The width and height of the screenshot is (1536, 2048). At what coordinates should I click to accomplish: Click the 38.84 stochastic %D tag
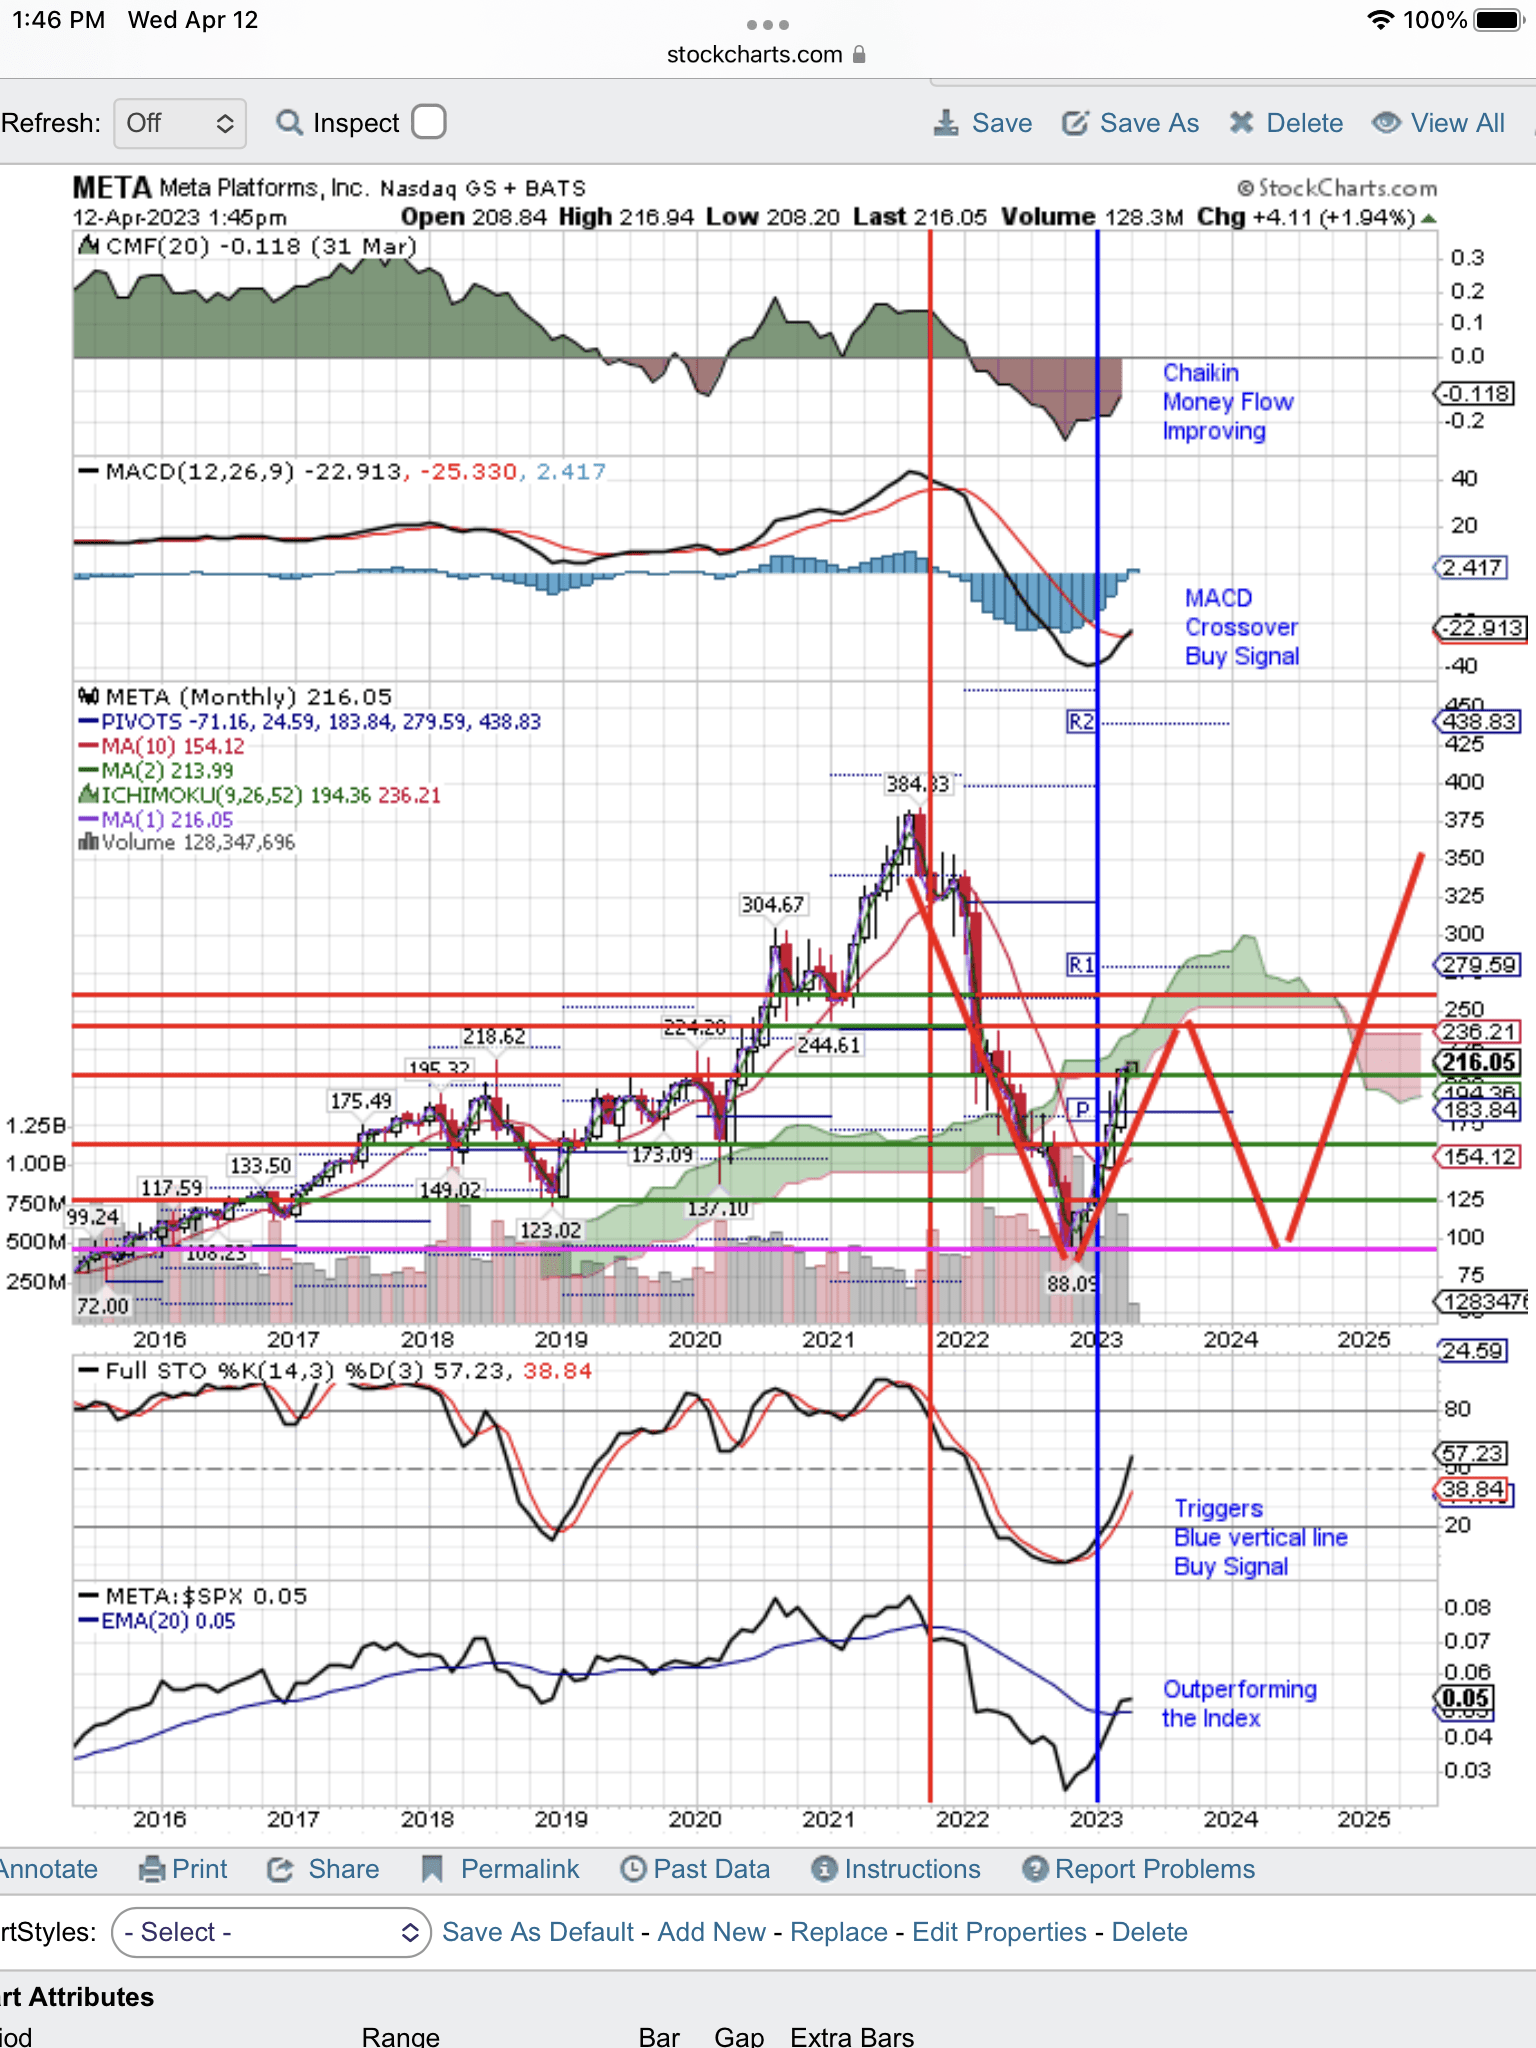coord(1470,1490)
